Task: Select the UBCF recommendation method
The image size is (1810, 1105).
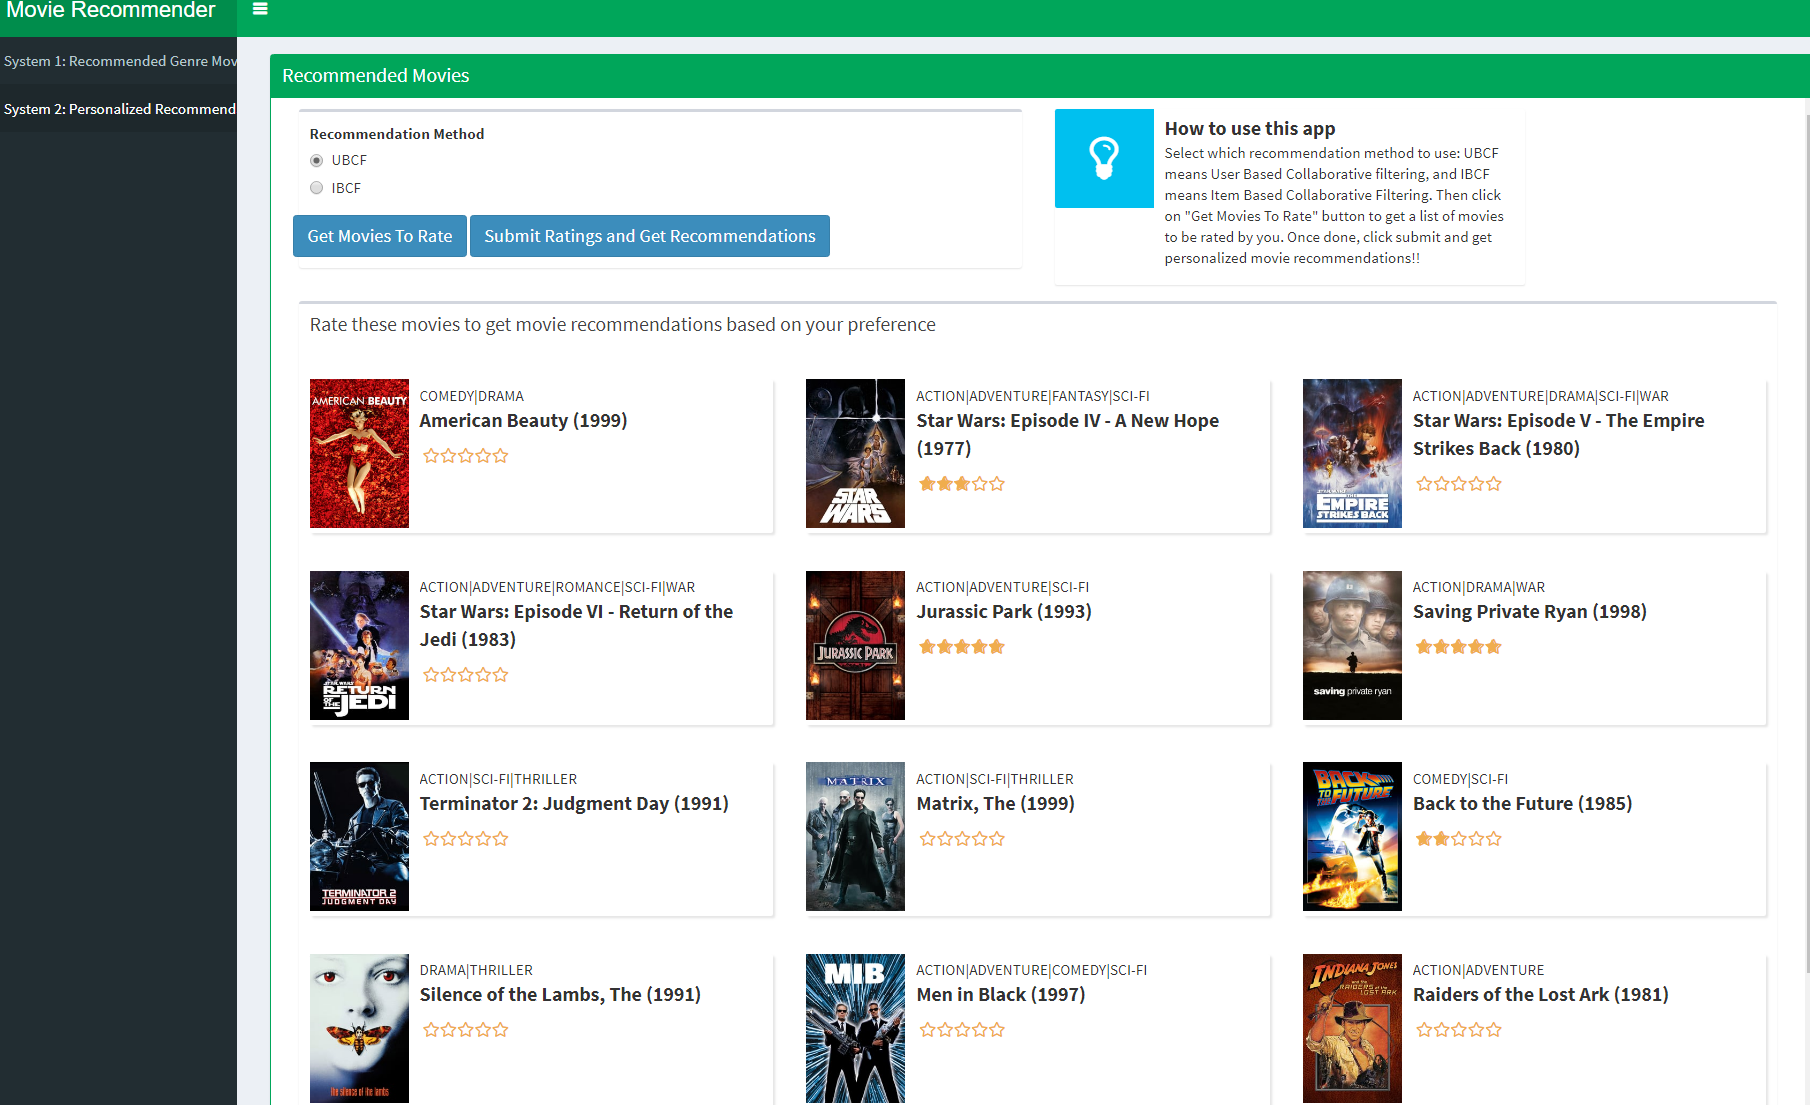Action: (x=316, y=160)
